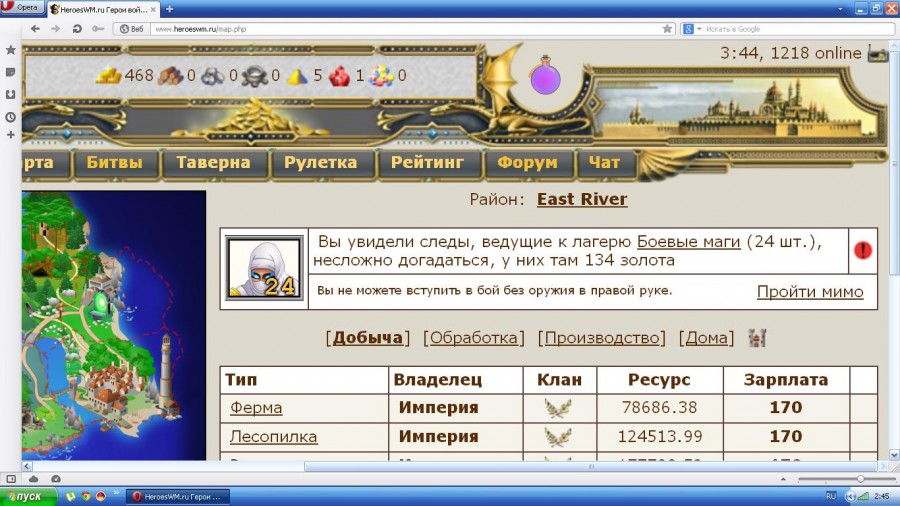Click the Веб security badge
The image size is (900, 506).
tap(131, 29)
